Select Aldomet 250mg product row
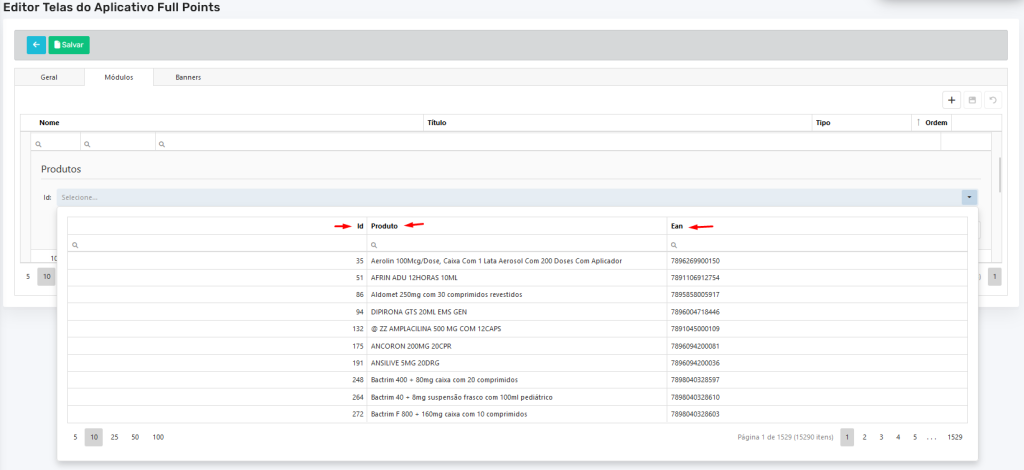 coord(517,294)
